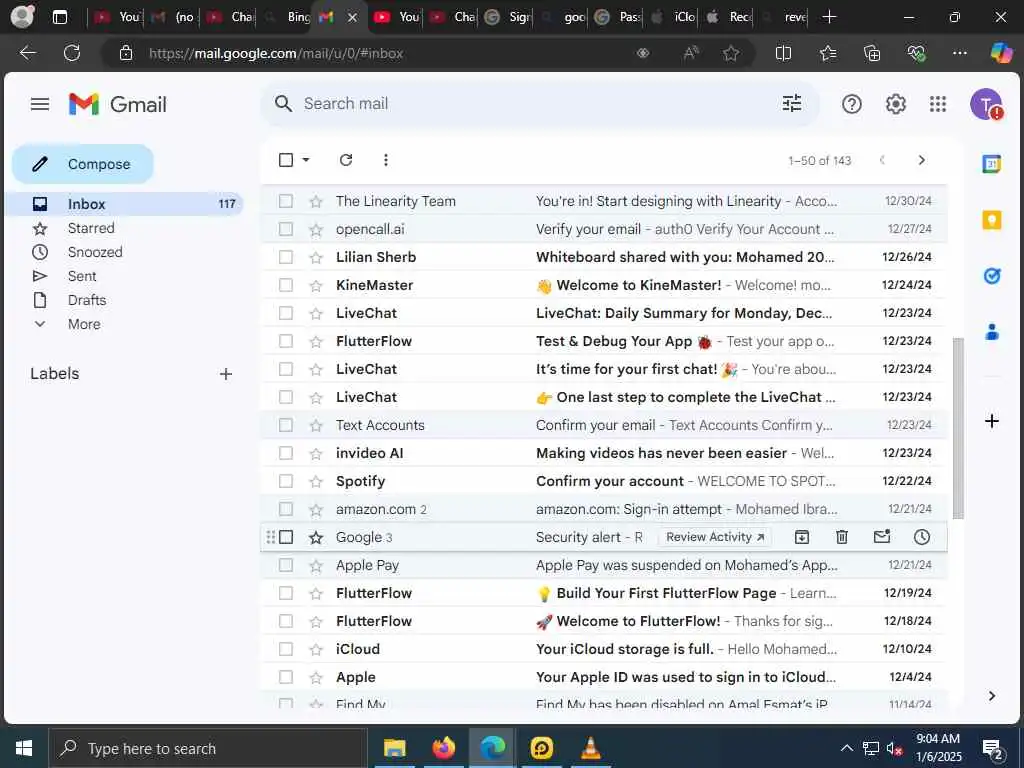Show side panel chevron at bottom right
Screen dimensions: 1024x768
click(991, 696)
